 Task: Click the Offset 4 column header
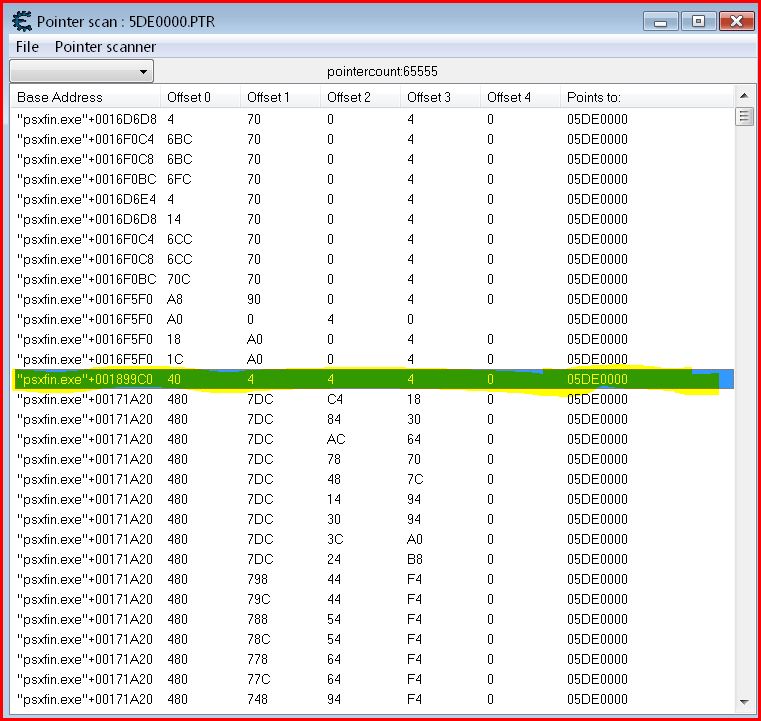(x=520, y=97)
